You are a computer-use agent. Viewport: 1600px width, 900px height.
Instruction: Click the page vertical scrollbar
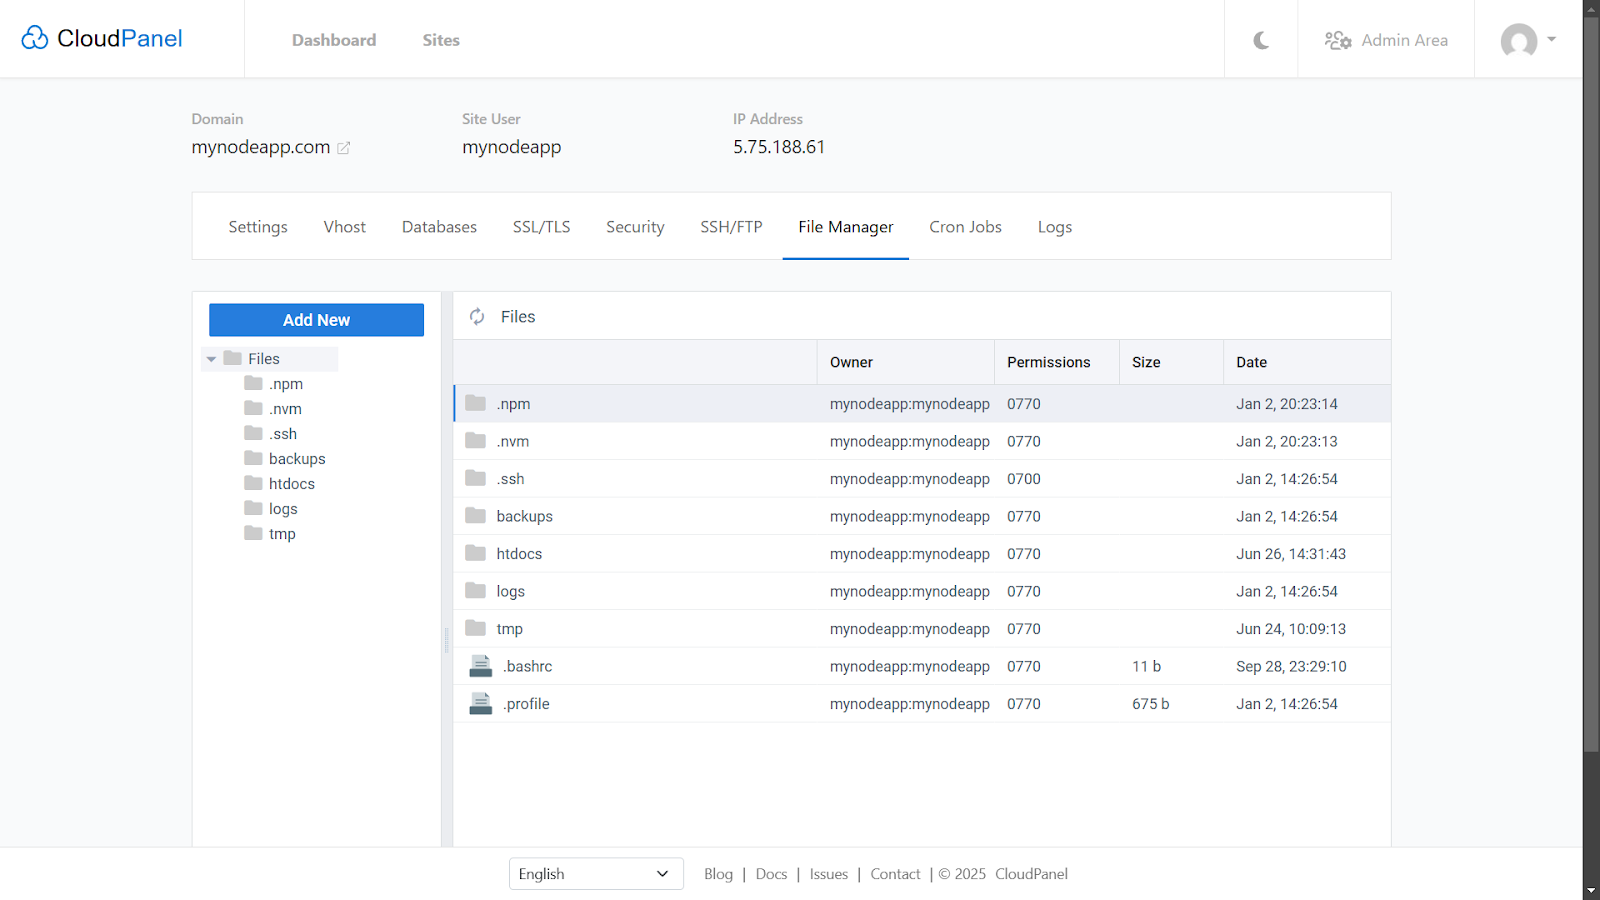point(1591,400)
